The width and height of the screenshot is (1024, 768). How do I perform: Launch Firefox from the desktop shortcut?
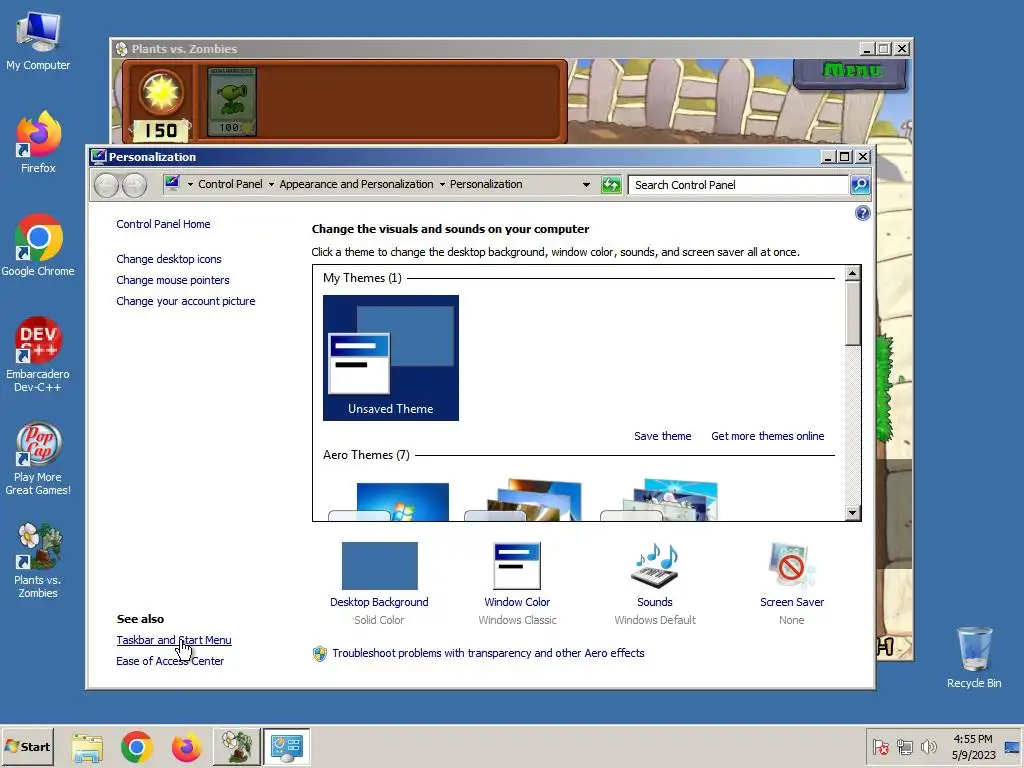(x=38, y=142)
